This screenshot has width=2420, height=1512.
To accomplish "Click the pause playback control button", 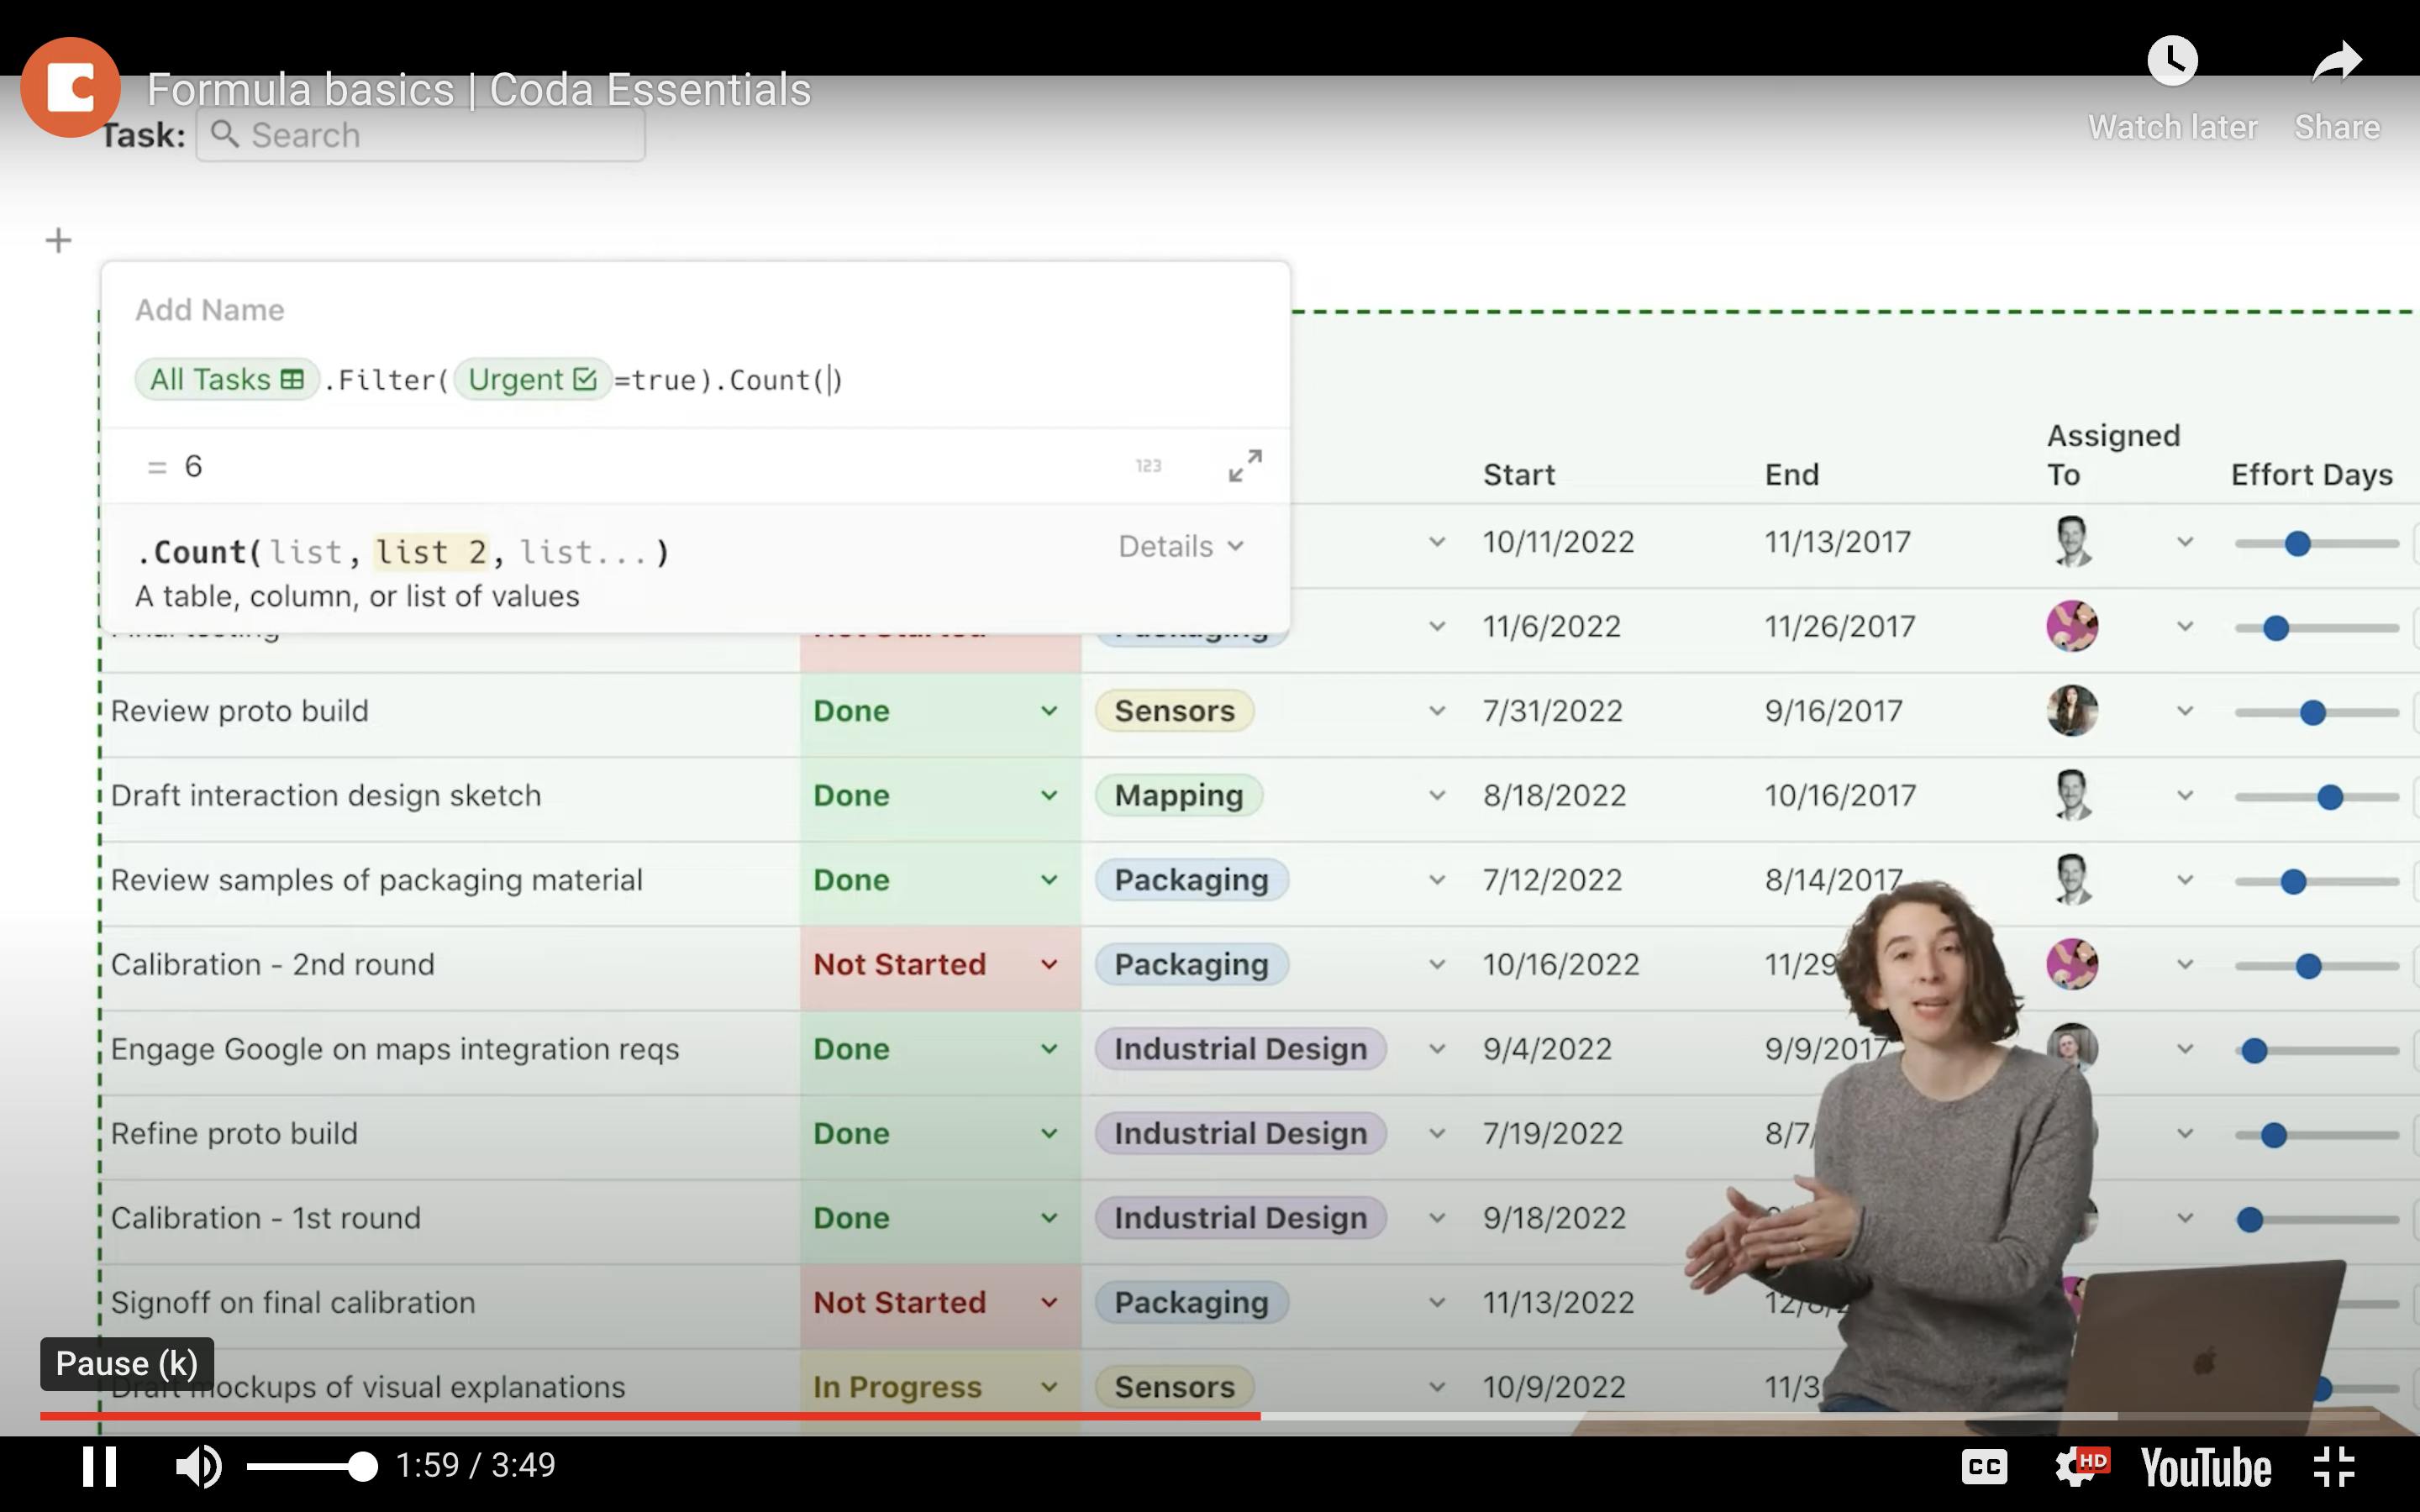I will pyautogui.click(x=97, y=1467).
